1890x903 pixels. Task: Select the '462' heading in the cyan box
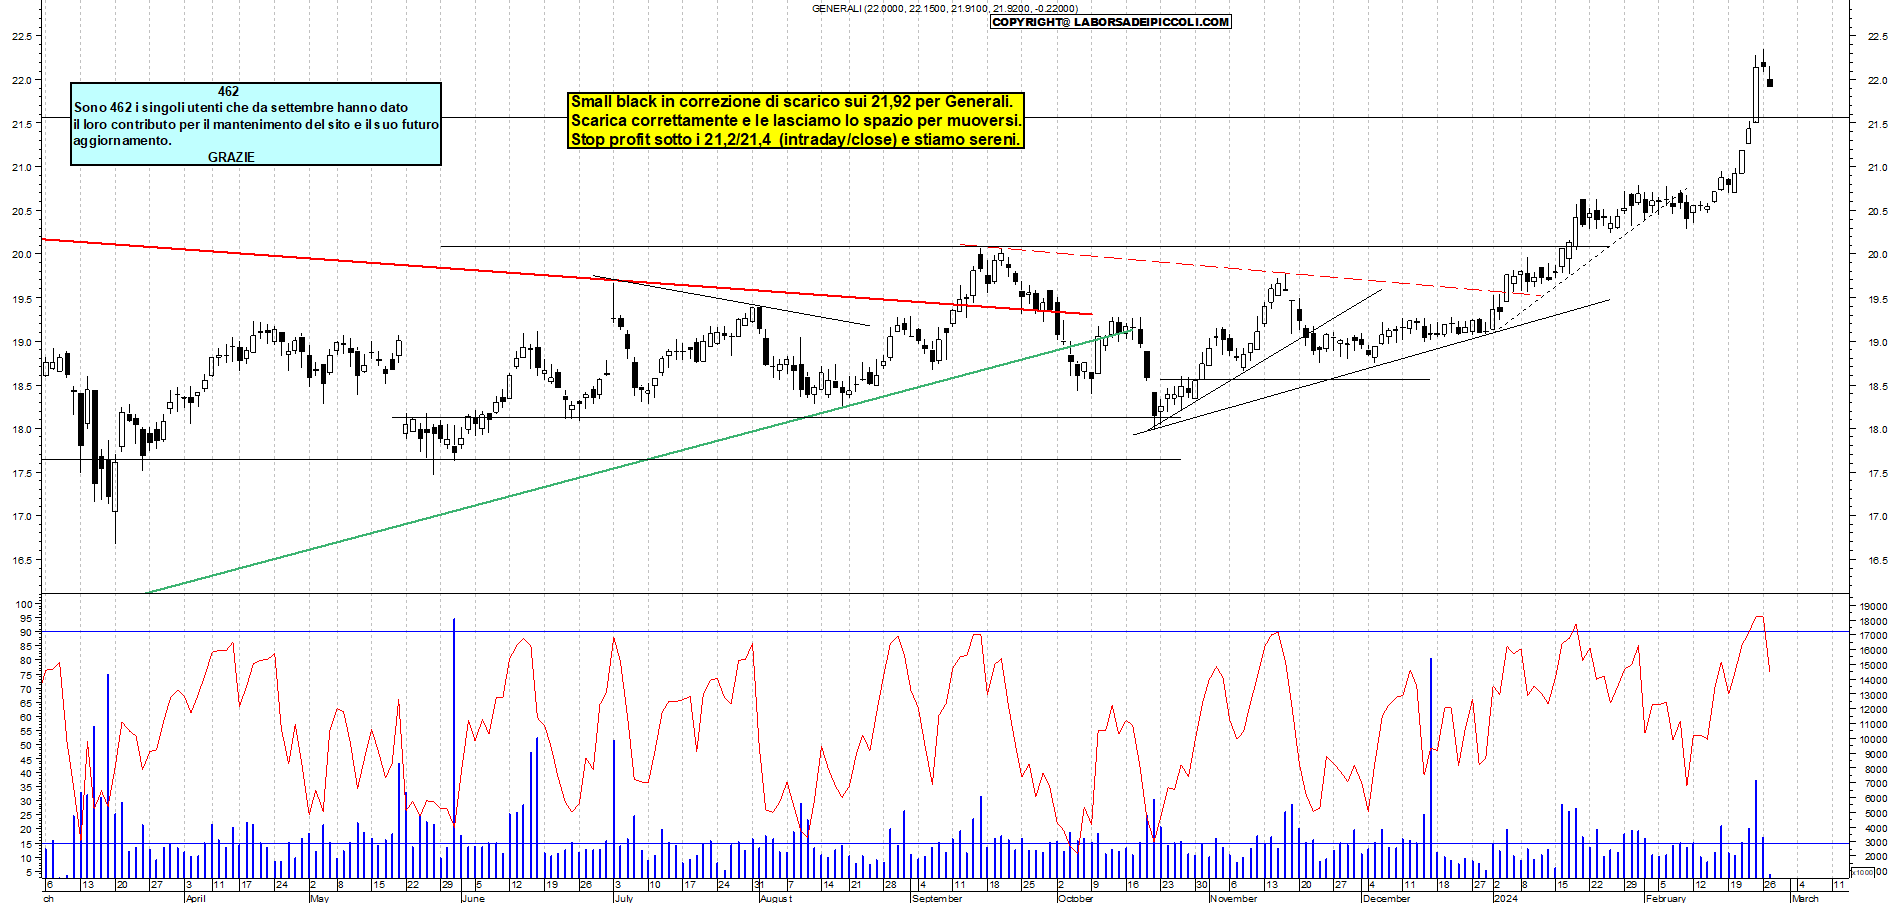coord(228,91)
